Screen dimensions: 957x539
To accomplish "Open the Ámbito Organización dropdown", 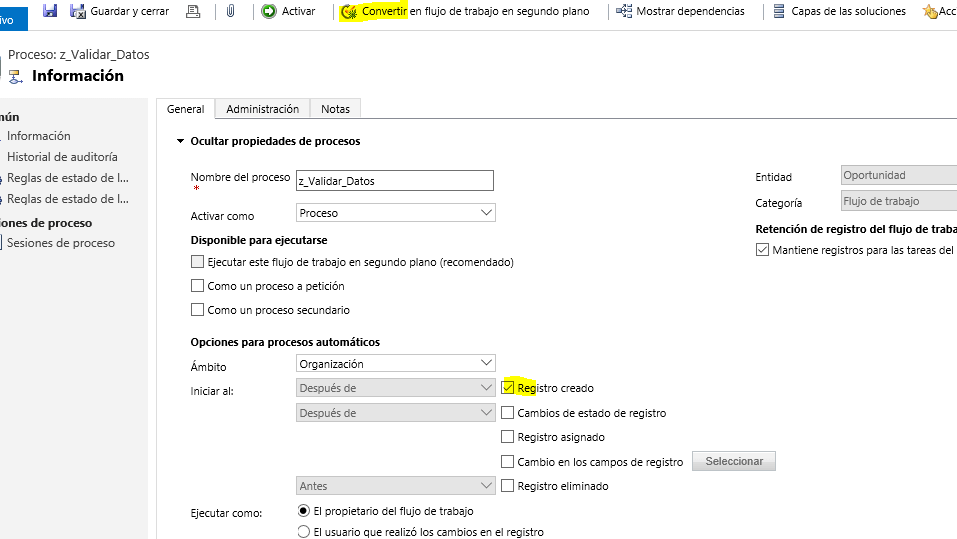I will click(x=396, y=364).
